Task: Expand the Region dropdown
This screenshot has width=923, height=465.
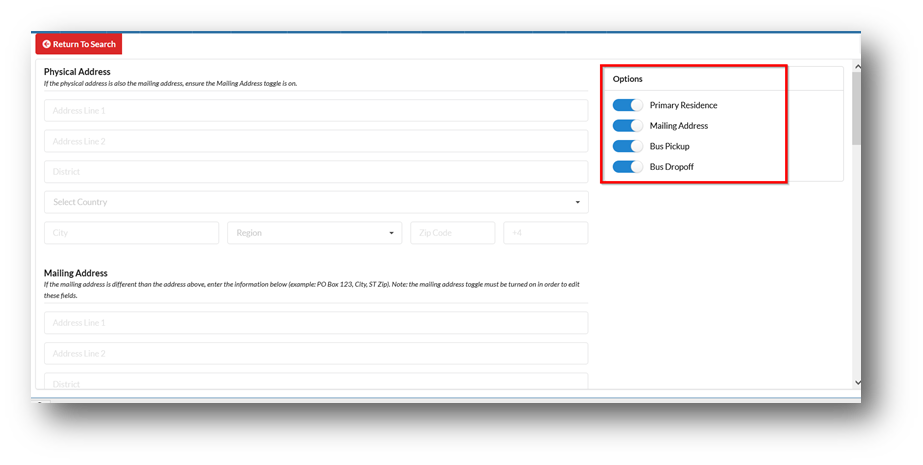Action: (314, 232)
